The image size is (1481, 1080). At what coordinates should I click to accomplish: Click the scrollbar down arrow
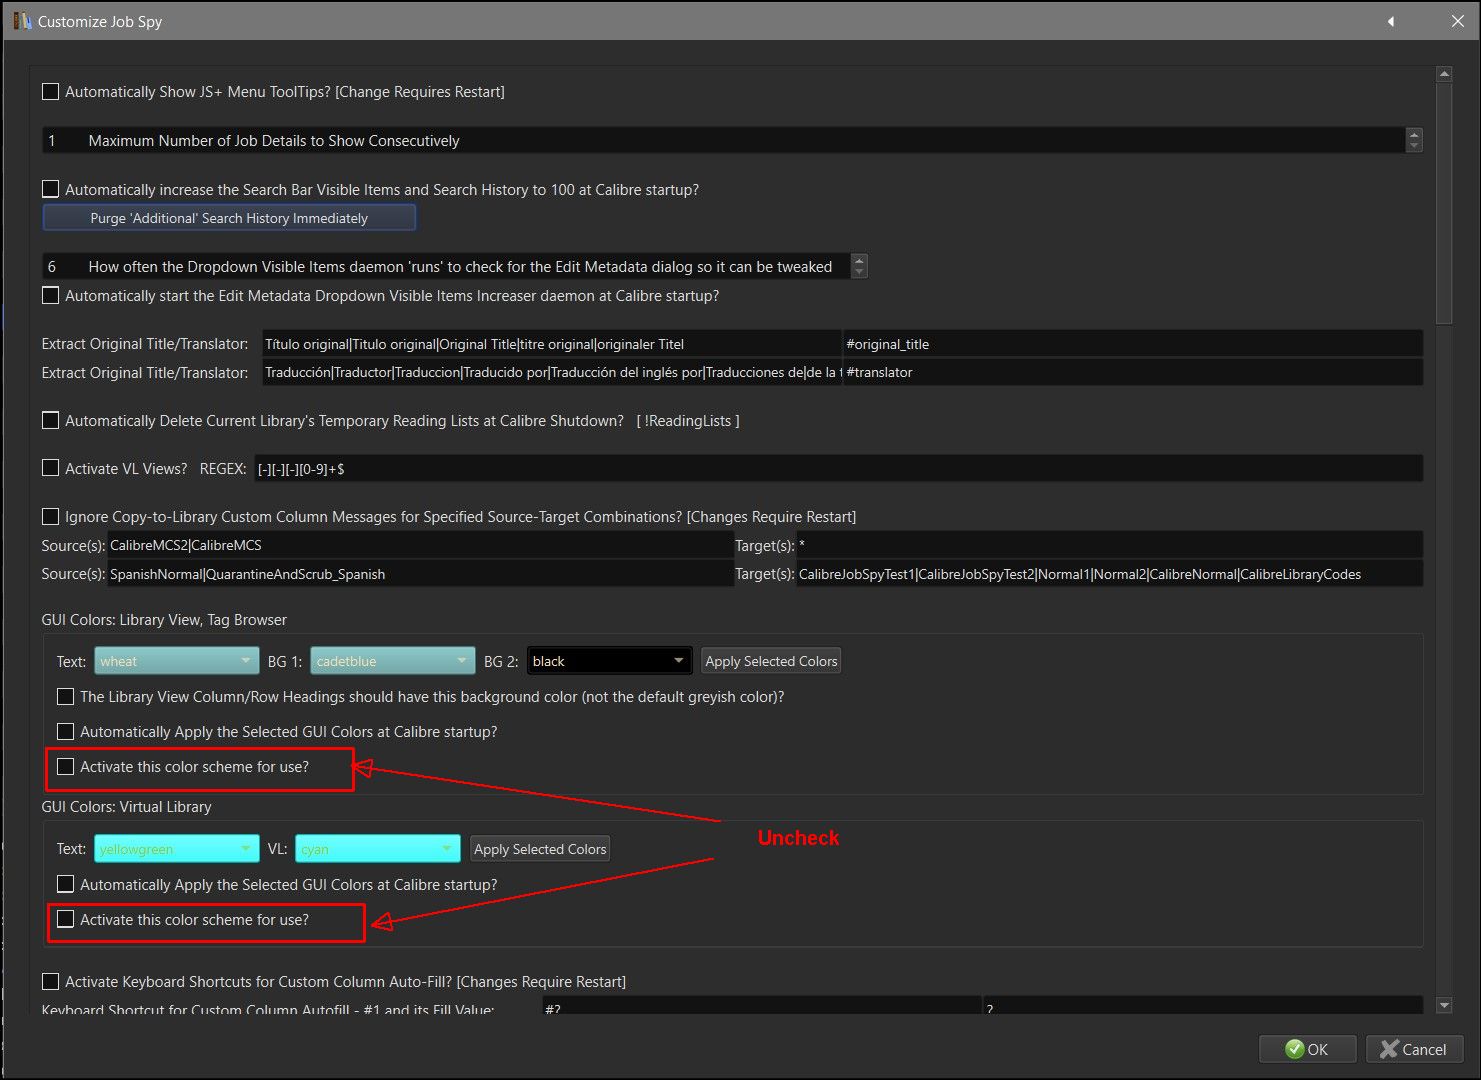click(1443, 1005)
